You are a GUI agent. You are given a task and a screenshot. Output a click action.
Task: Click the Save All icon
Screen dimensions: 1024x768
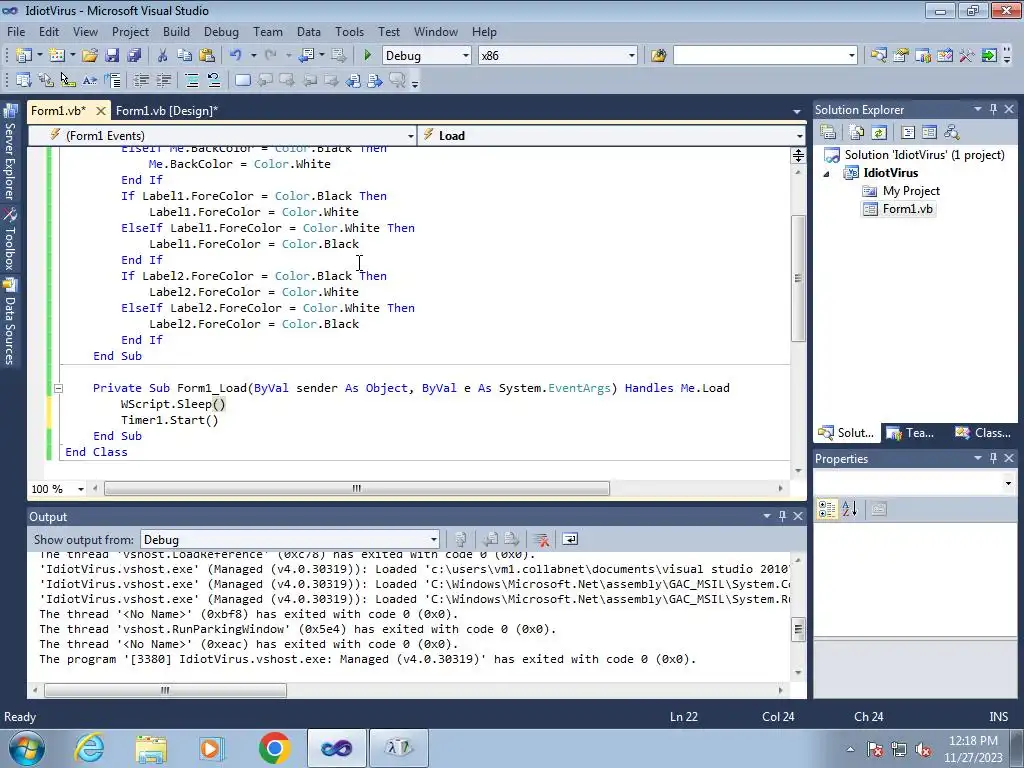point(134,56)
